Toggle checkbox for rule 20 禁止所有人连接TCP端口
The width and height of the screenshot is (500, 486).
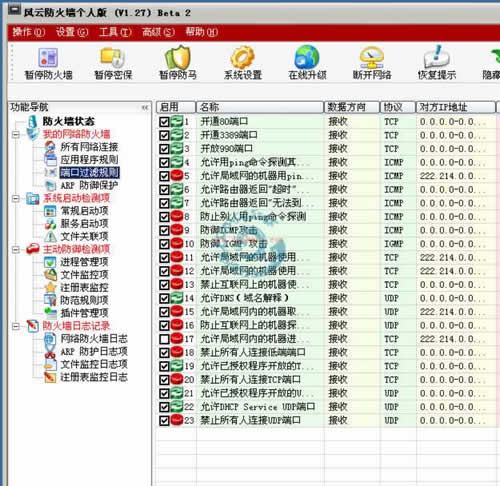point(164,380)
